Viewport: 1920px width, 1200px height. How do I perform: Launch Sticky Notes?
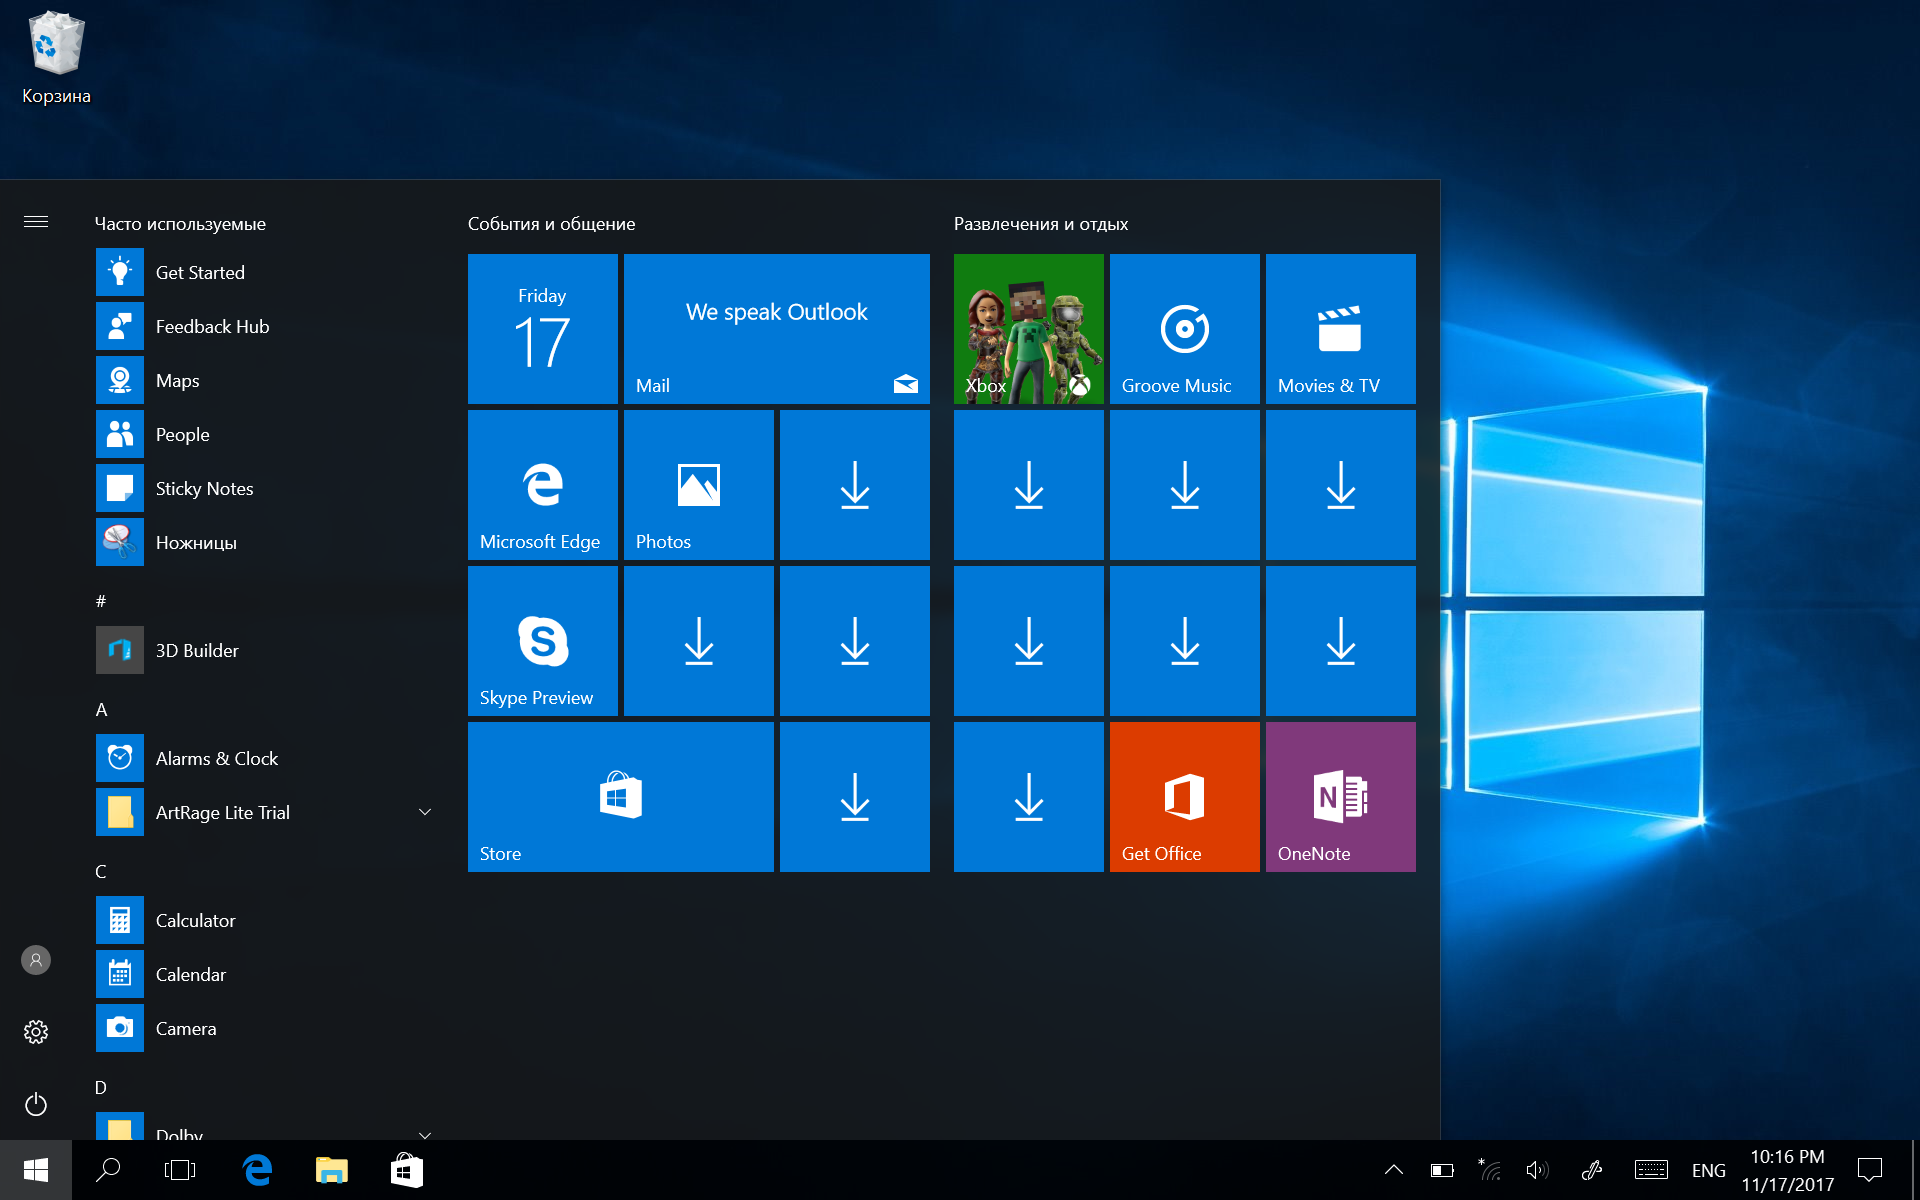(x=265, y=488)
